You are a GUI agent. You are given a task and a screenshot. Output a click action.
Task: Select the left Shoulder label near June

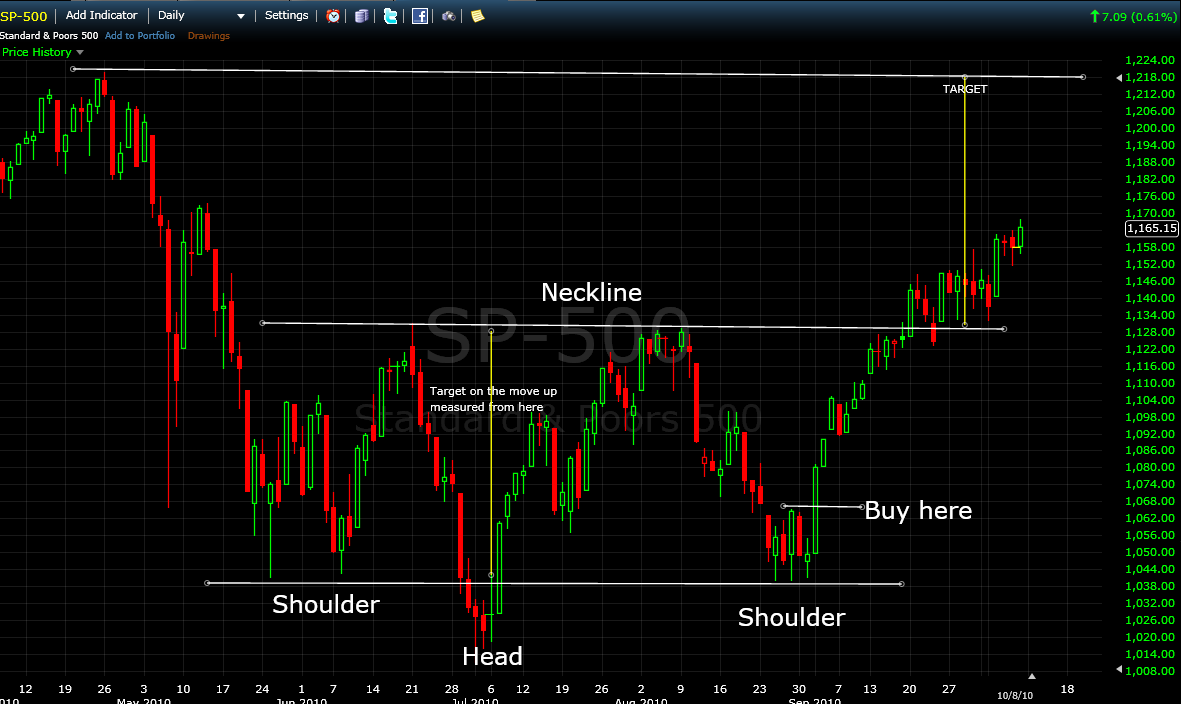[x=325, y=604]
